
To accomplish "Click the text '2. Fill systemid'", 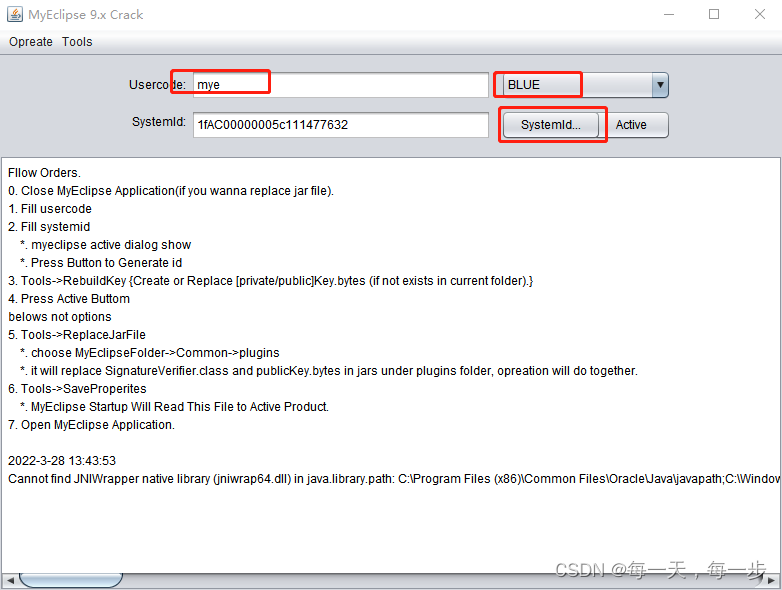I will pos(49,227).
